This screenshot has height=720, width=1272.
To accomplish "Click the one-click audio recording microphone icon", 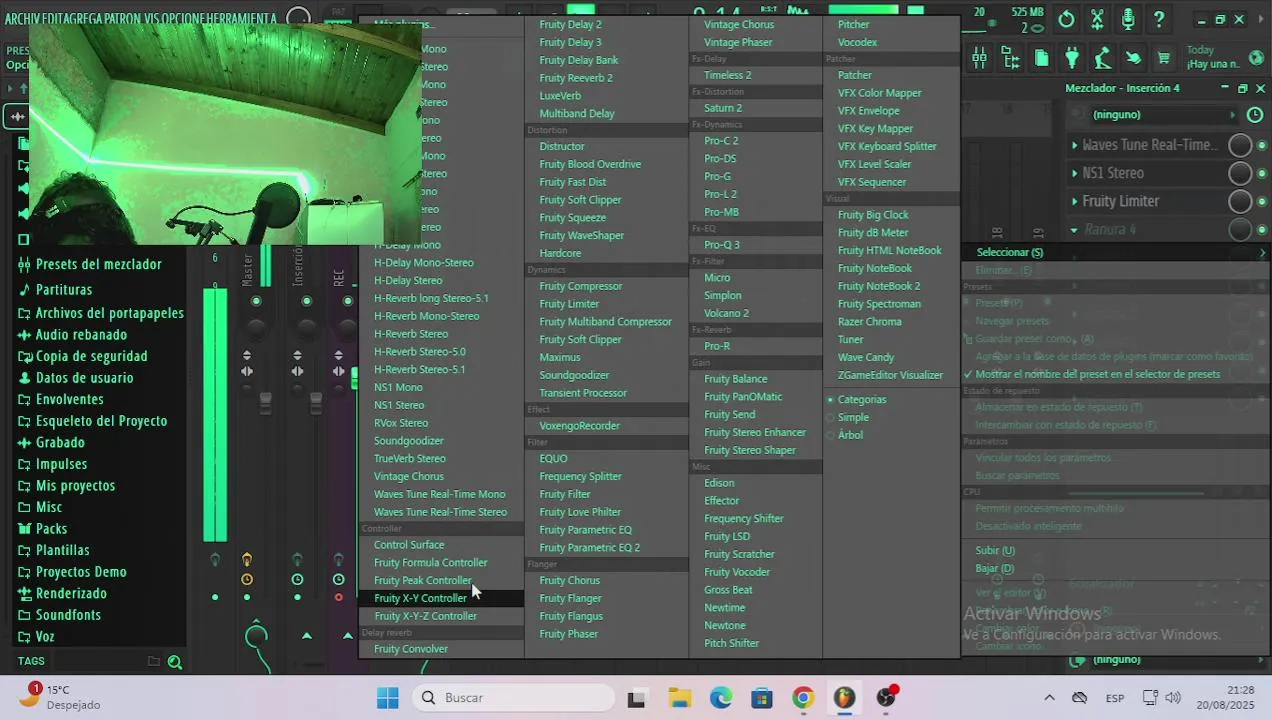I will [1128, 19].
